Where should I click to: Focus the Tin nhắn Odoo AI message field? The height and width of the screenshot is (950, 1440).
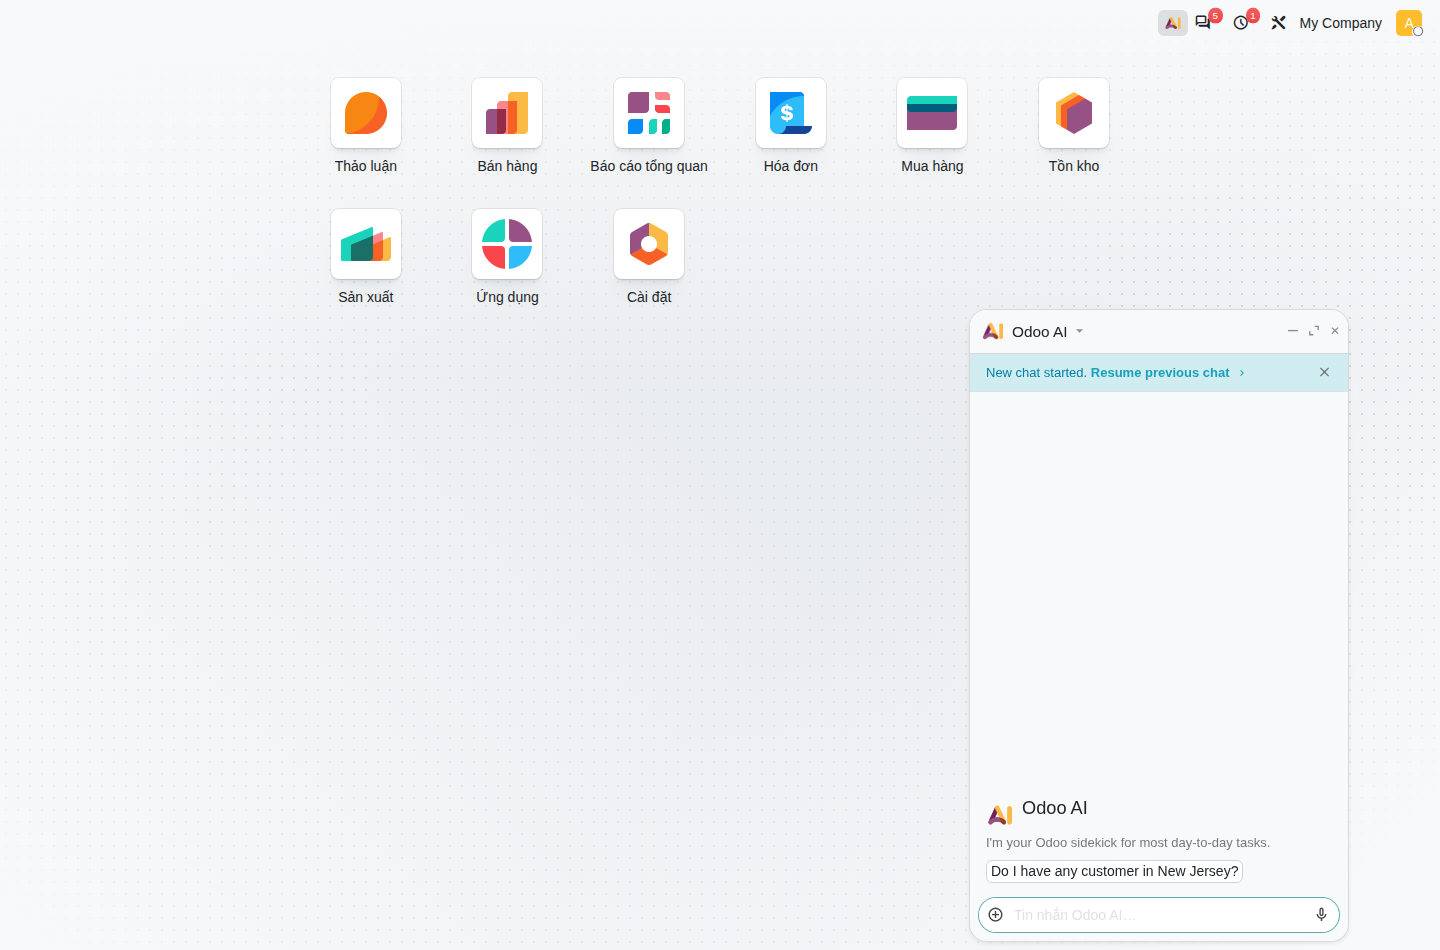coord(1159,915)
